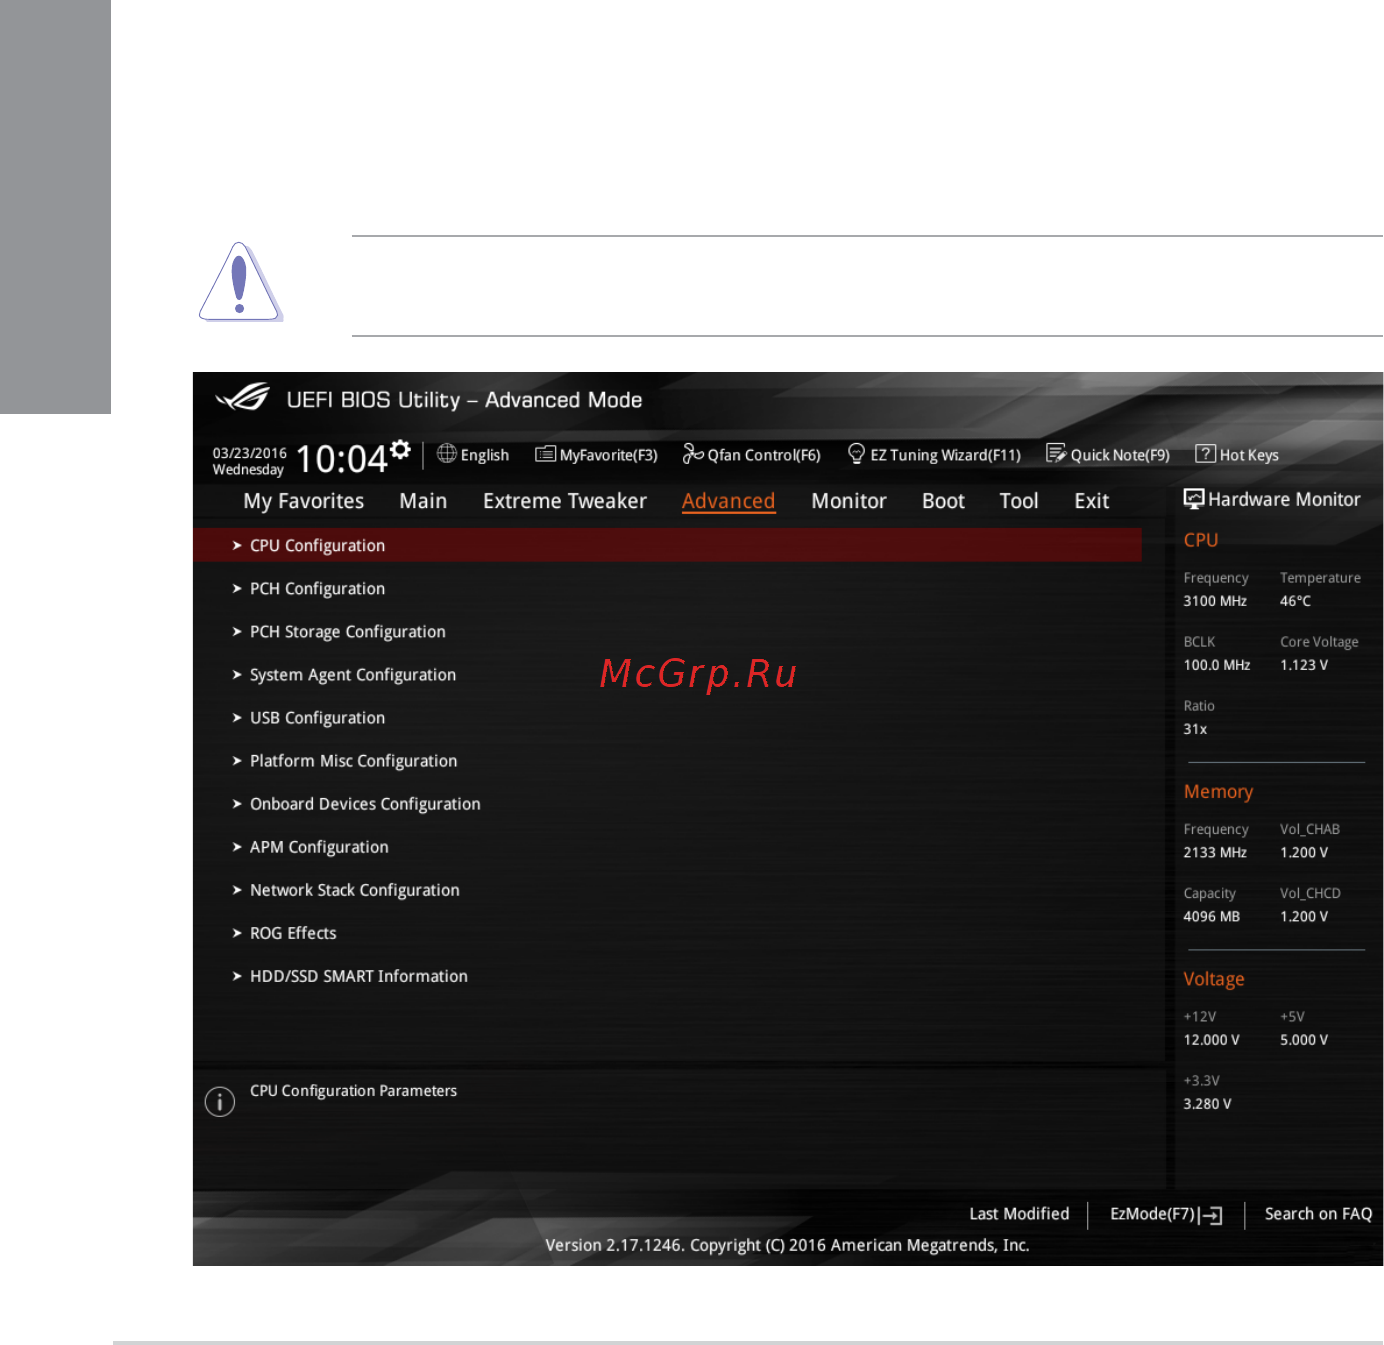Click the Qfan Control fan icon
This screenshot has width=1384, height=1345.
tap(693, 454)
